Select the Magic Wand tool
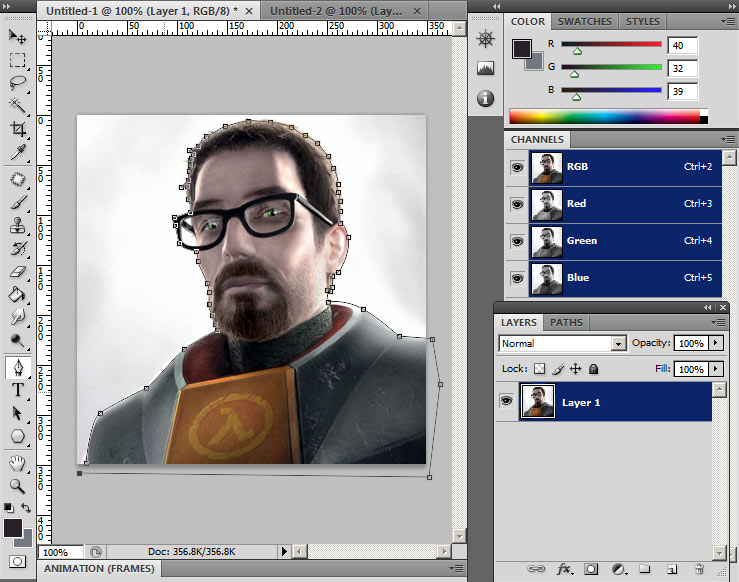 [17, 106]
